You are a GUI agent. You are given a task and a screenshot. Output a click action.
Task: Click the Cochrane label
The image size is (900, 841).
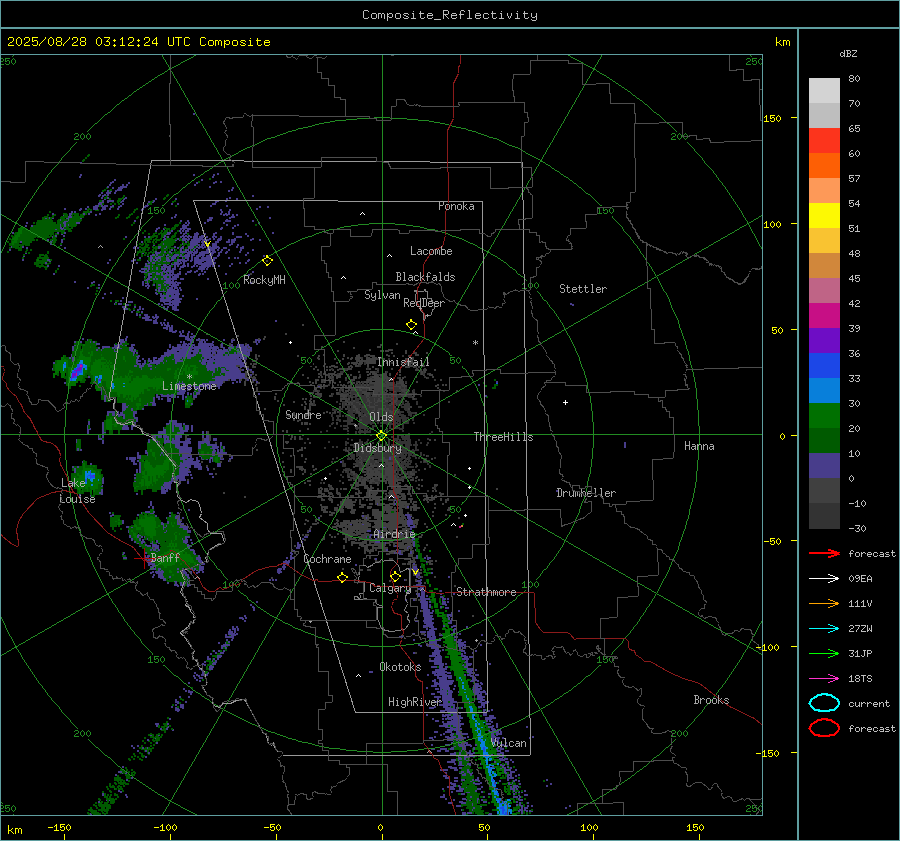[327, 559]
